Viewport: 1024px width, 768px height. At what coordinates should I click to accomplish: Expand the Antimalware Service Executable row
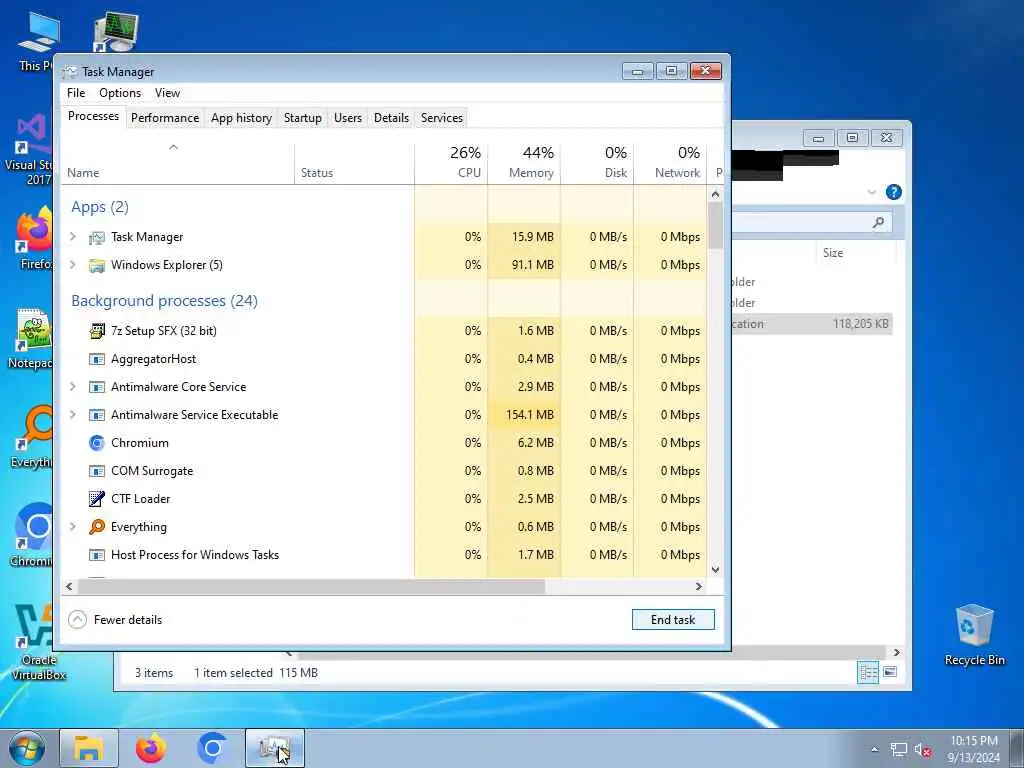(x=72, y=415)
